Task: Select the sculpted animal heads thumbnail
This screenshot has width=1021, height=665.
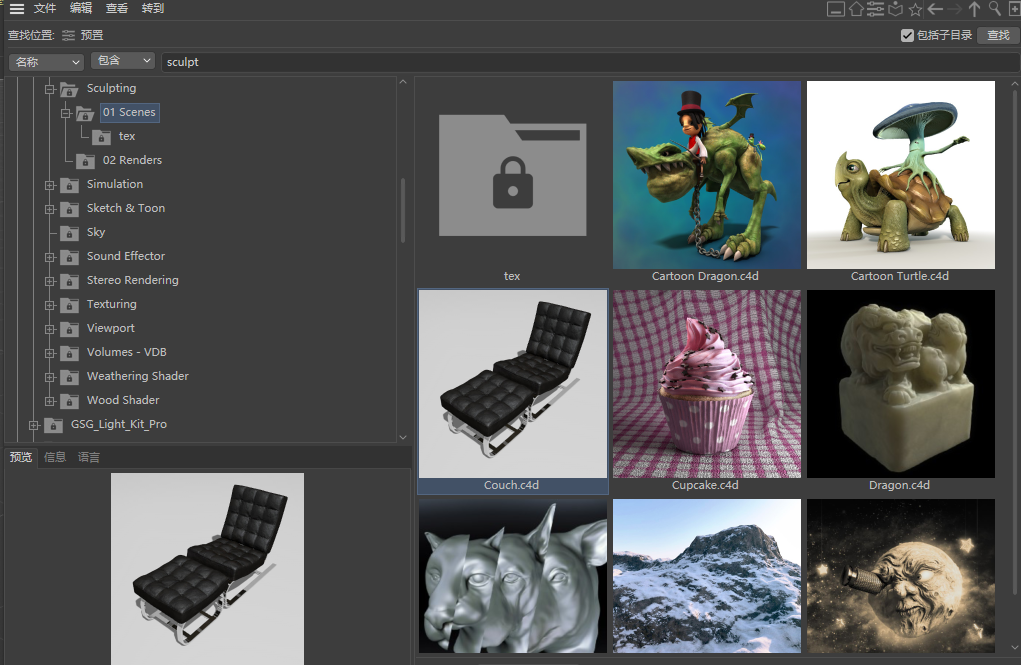Action: tap(512, 576)
